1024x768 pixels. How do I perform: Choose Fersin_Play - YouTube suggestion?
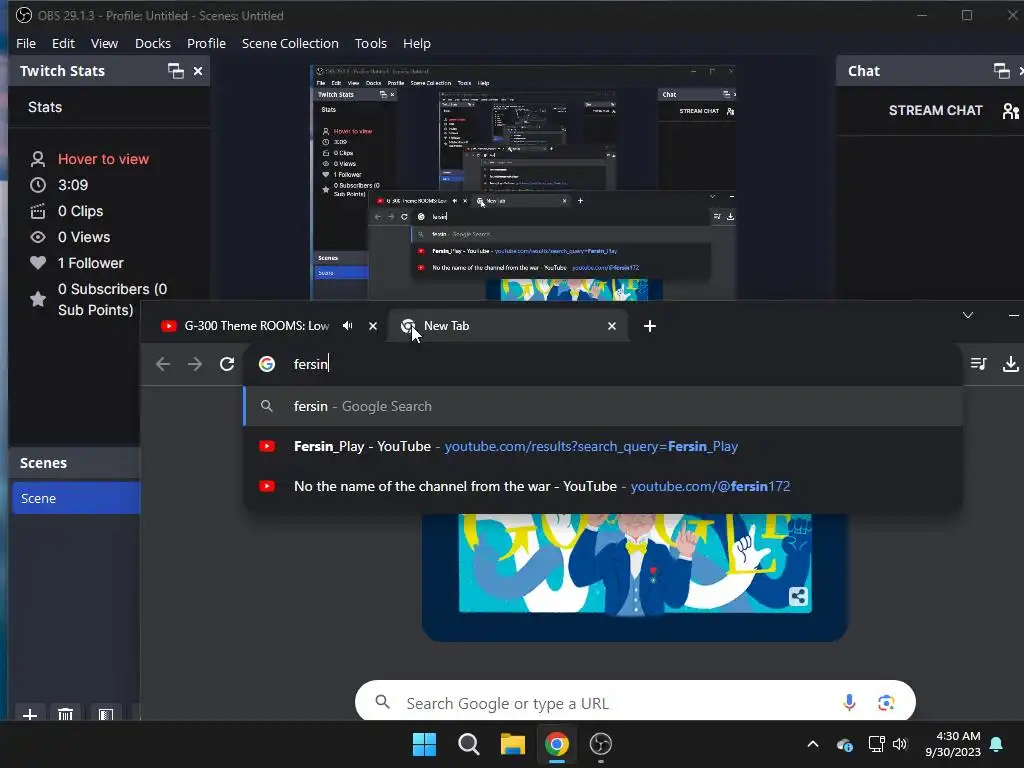(603, 447)
